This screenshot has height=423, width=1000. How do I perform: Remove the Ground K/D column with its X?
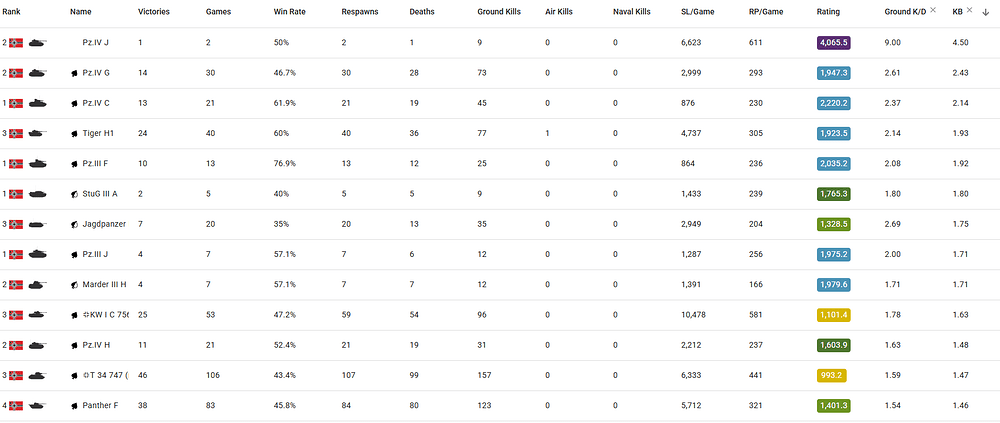tap(933, 10)
